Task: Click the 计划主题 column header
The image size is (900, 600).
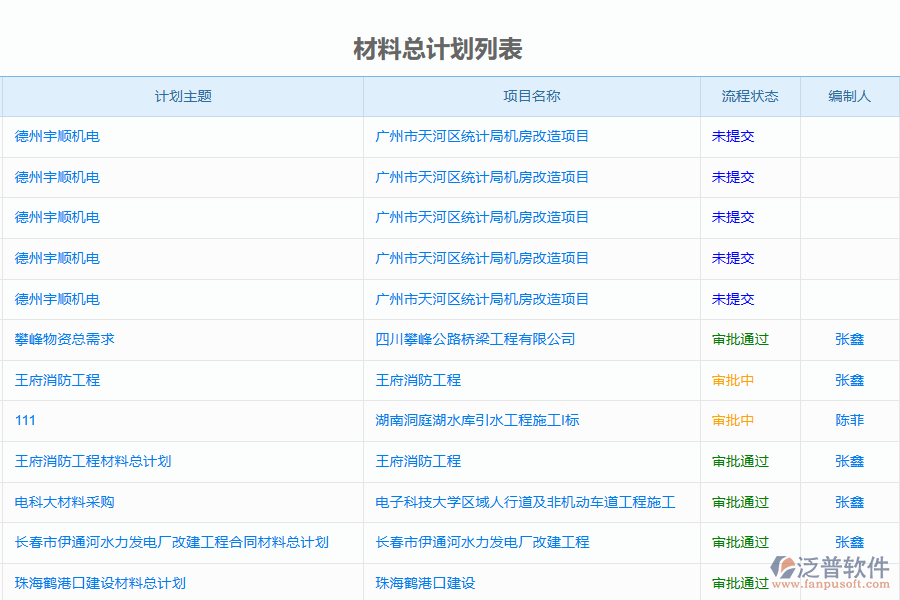Action: pyautogui.click(x=182, y=96)
